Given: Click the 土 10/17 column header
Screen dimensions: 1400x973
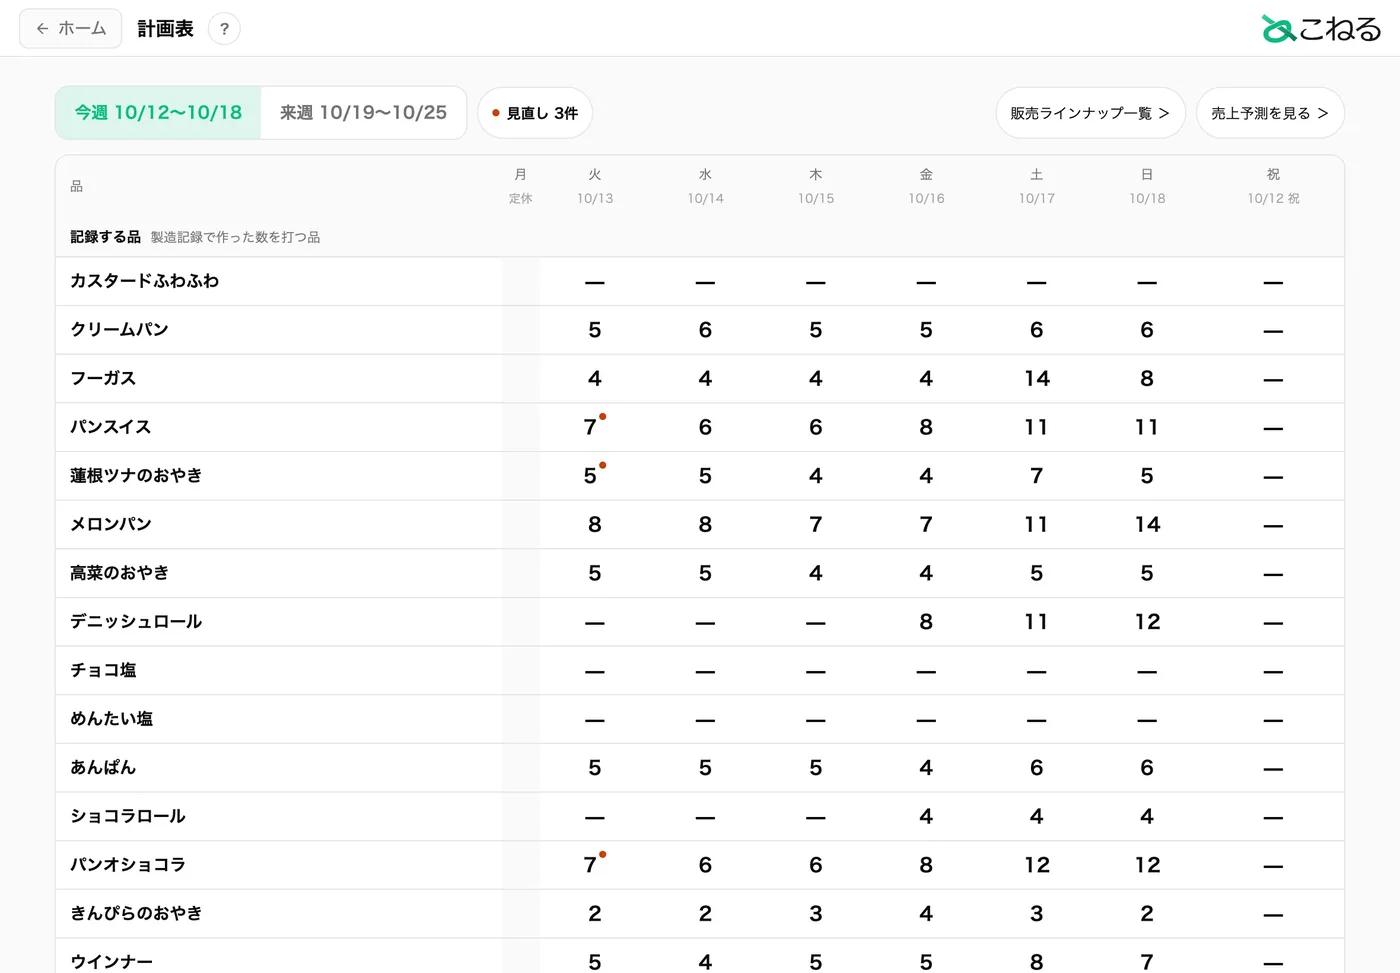Looking at the screenshot, I should pos(1037,186).
